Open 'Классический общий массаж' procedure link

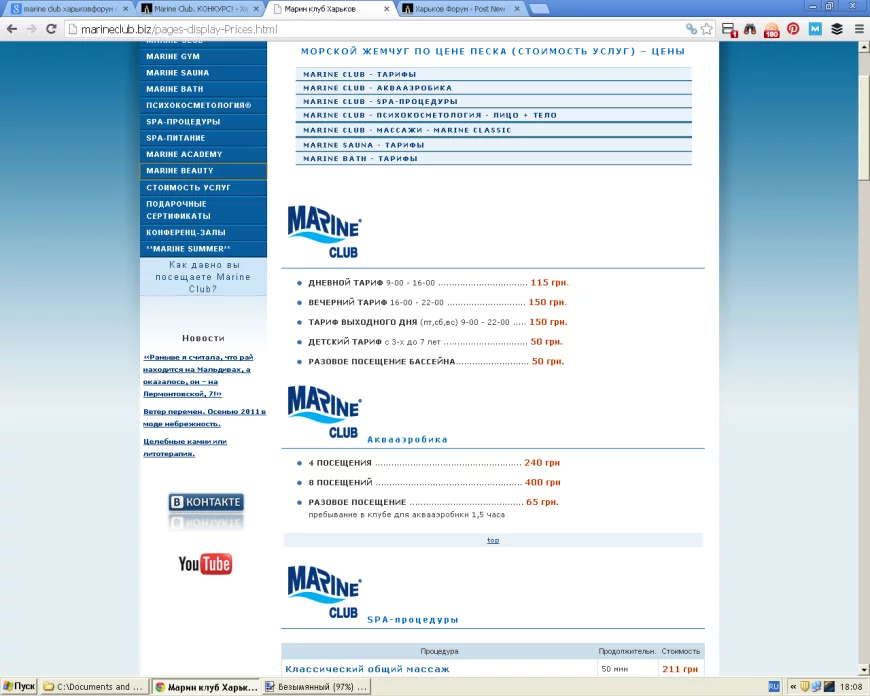(x=367, y=669)
